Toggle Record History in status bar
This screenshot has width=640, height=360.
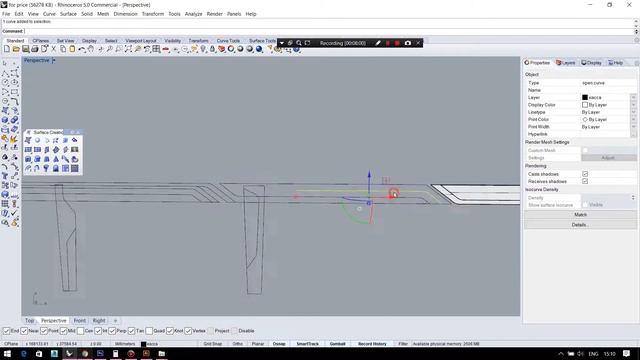(372, 344)
